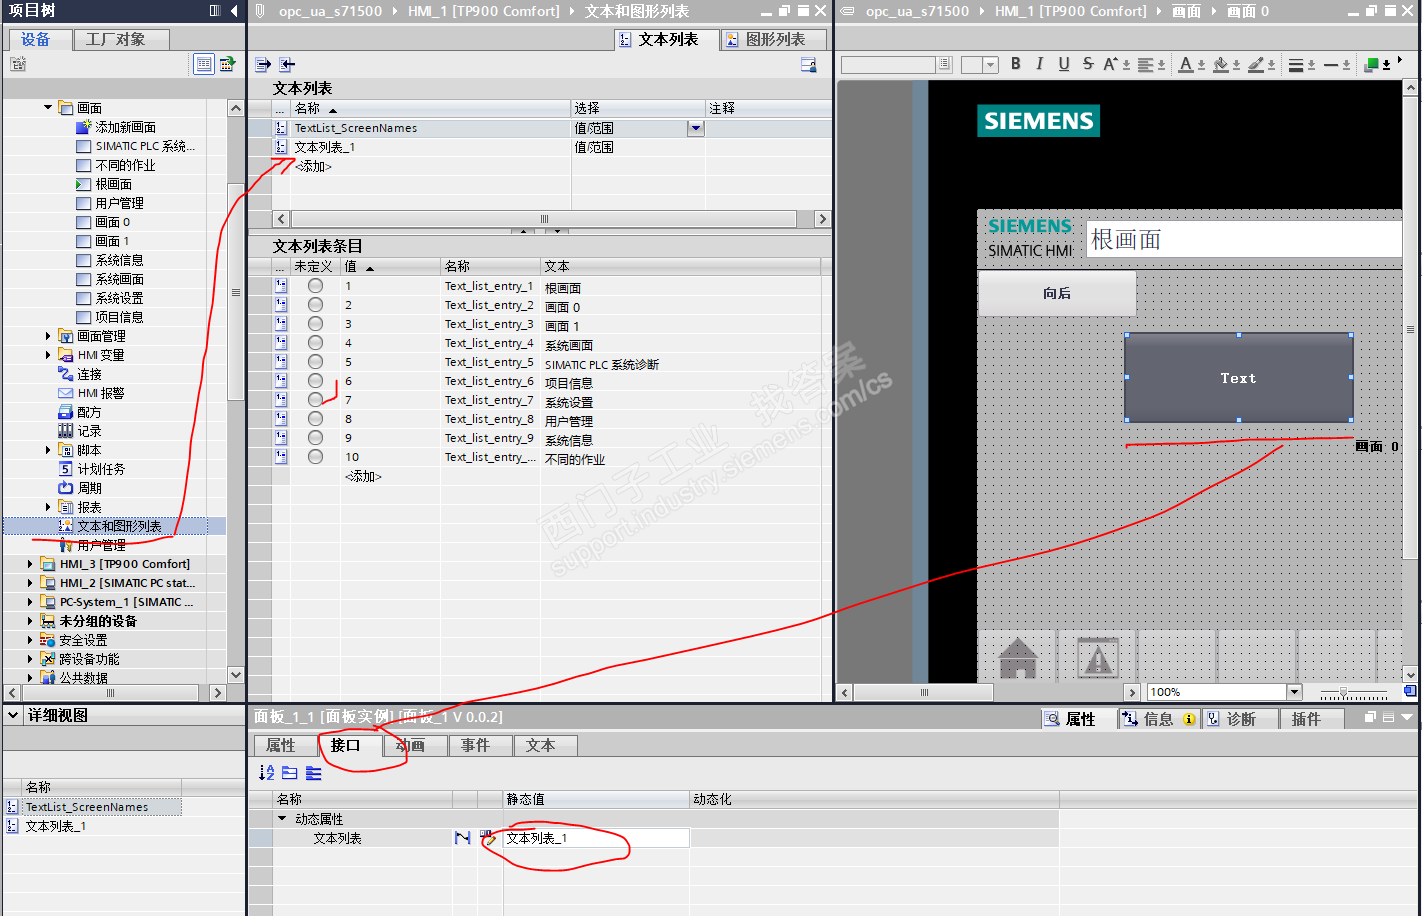Open 值范围 dropdown for TextList_ScreenNames
Screen dimensions: 1422x916
pos(696,128)
